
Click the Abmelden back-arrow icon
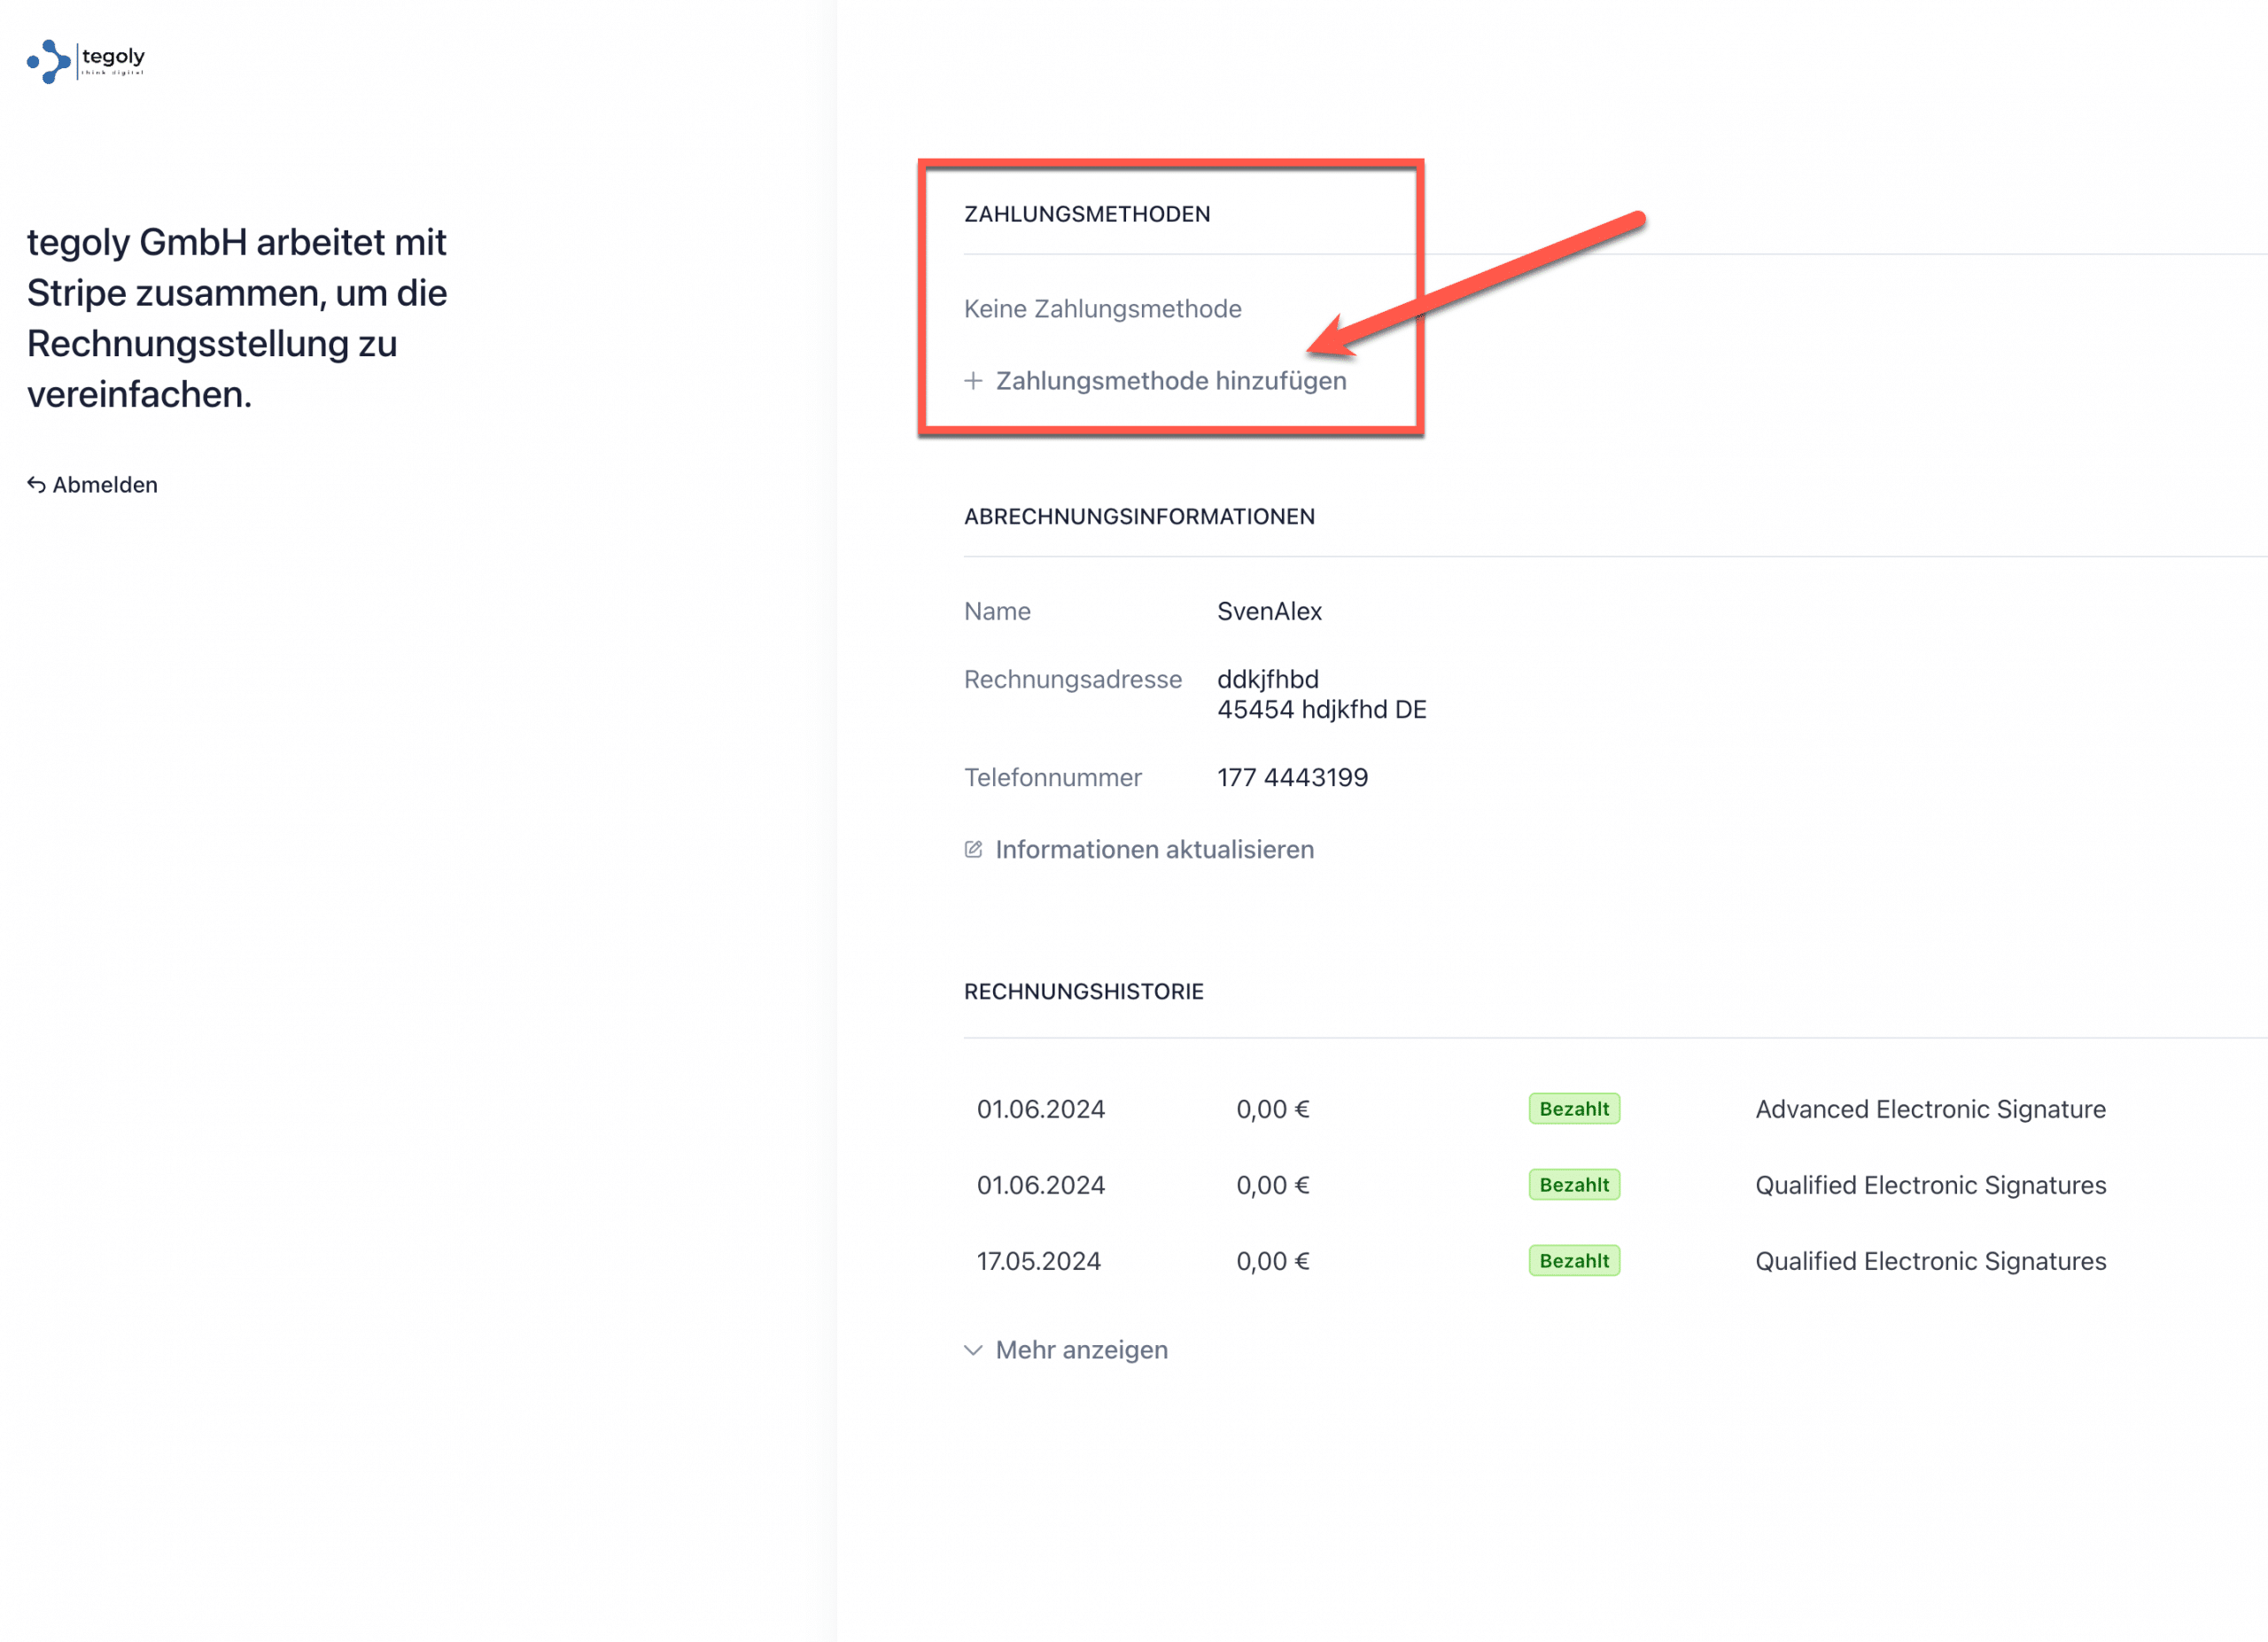pyautogui.click(x=37, y=485)
